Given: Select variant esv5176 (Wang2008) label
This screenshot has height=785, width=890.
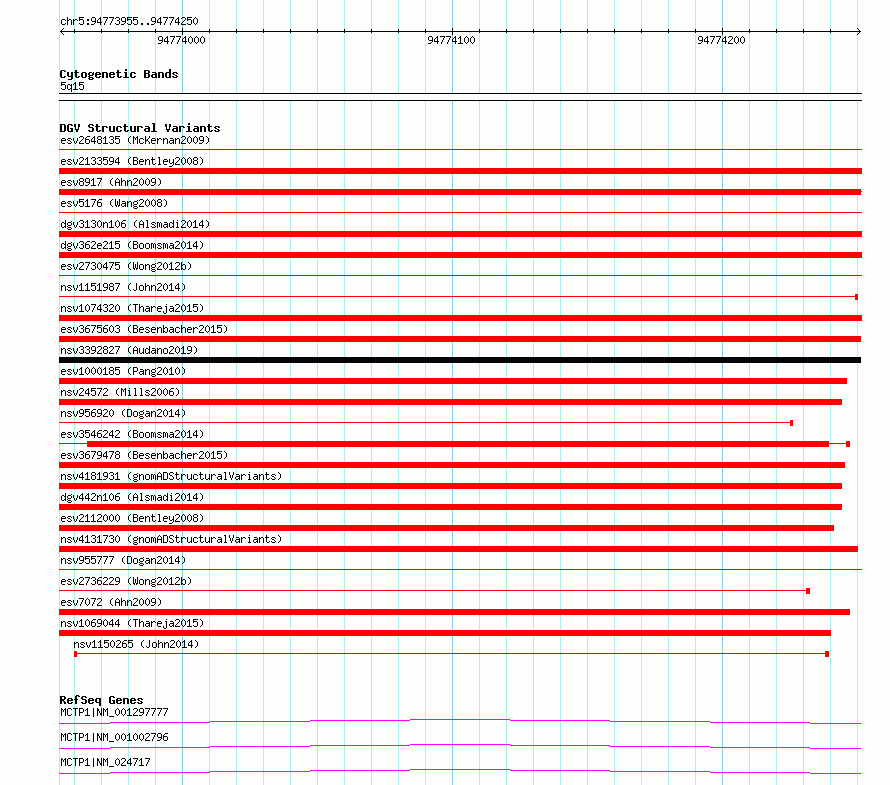Looking at the screenshot, I should point(114,203).
